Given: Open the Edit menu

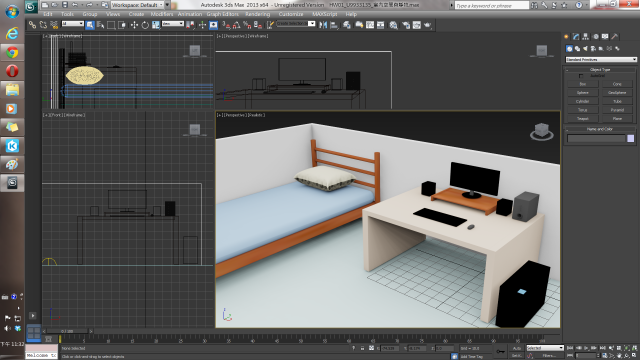Looking at the screenshot, I should tap(48, 14).
